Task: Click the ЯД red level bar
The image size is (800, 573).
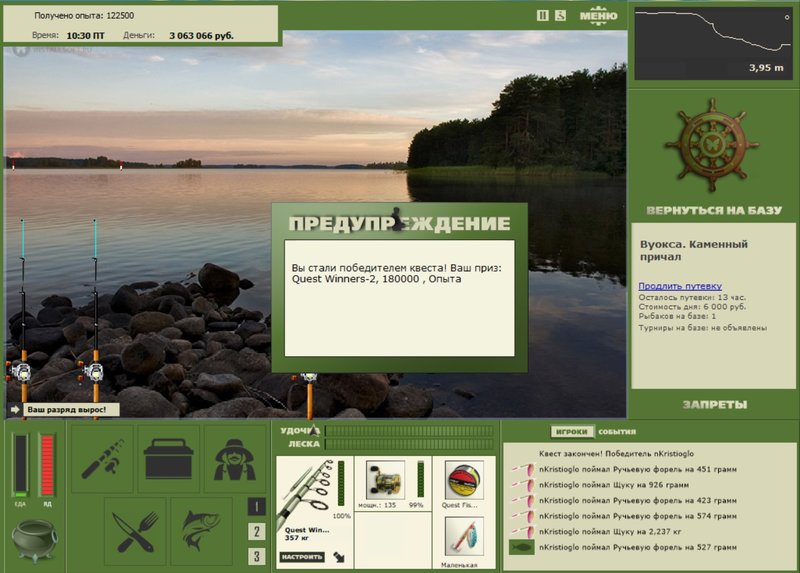Action: pos(47,465)
